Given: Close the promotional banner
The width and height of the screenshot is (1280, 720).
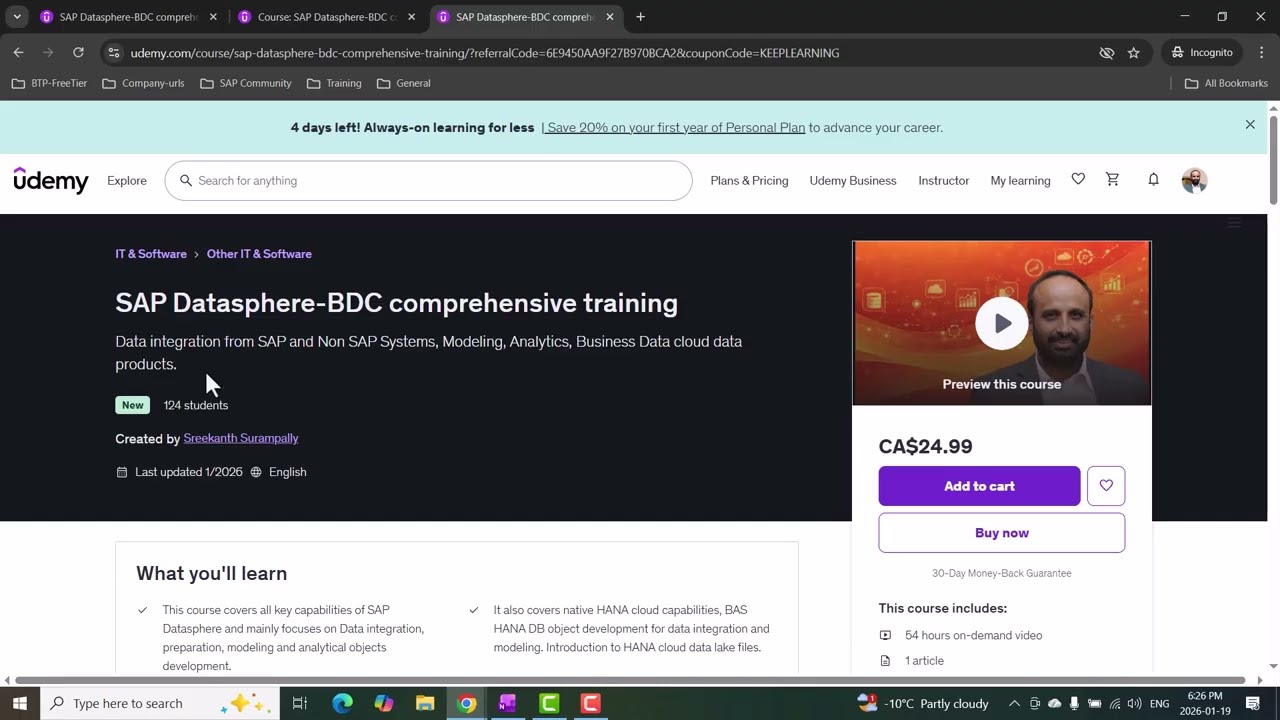Looking at the screenshot, I should 1250,125.
